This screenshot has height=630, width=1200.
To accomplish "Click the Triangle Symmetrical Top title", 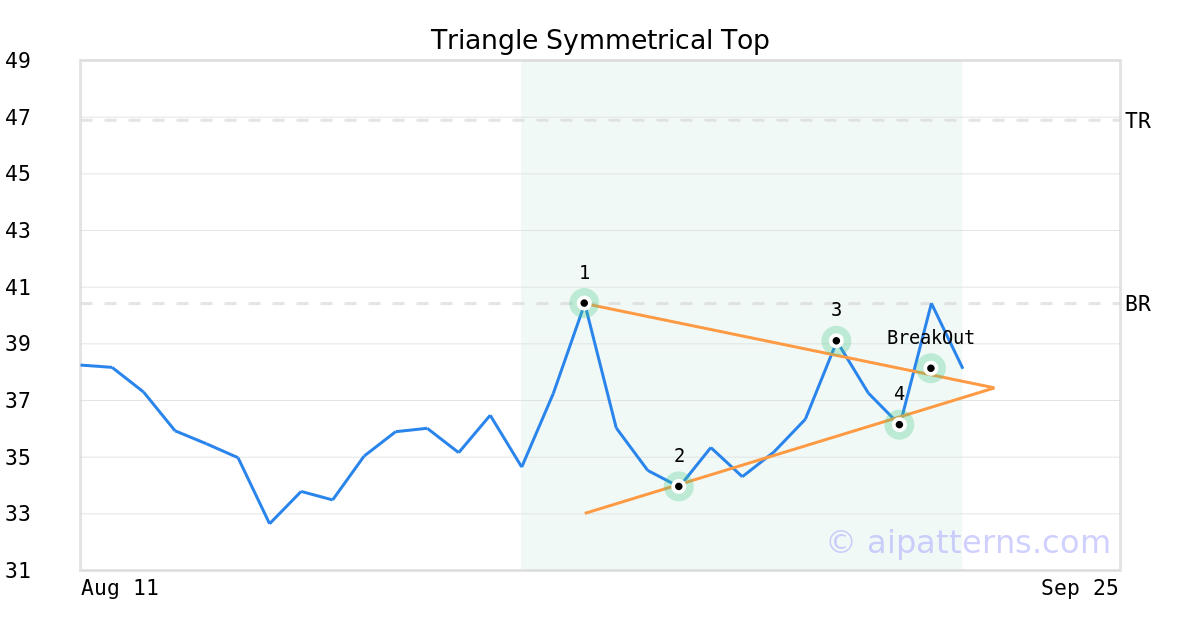I will click(x=599, y=40).
